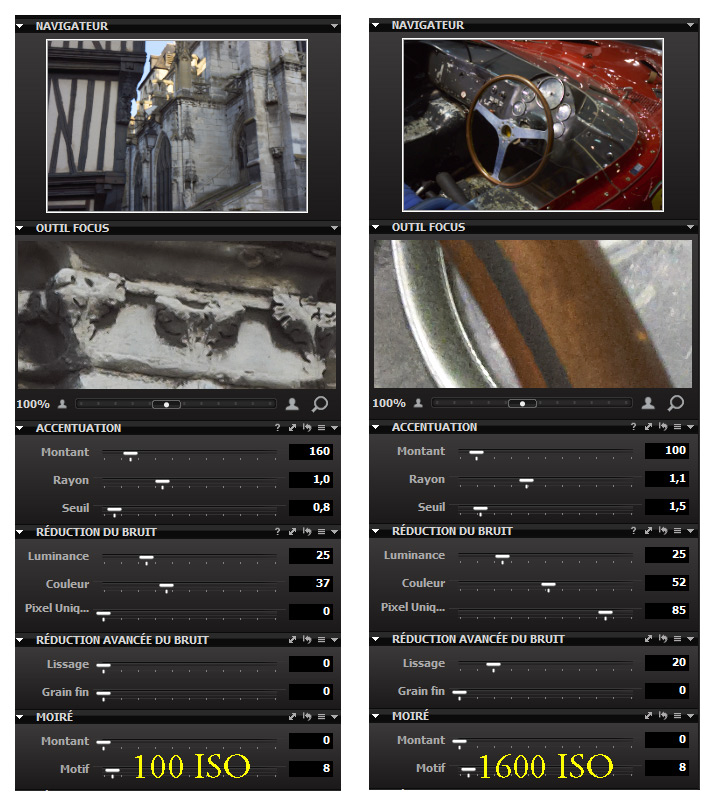Open Réduction avancée du bruit presets, 1600 ISO panel
The height and width of the screenshot is (812, 718).
point(678,639)
